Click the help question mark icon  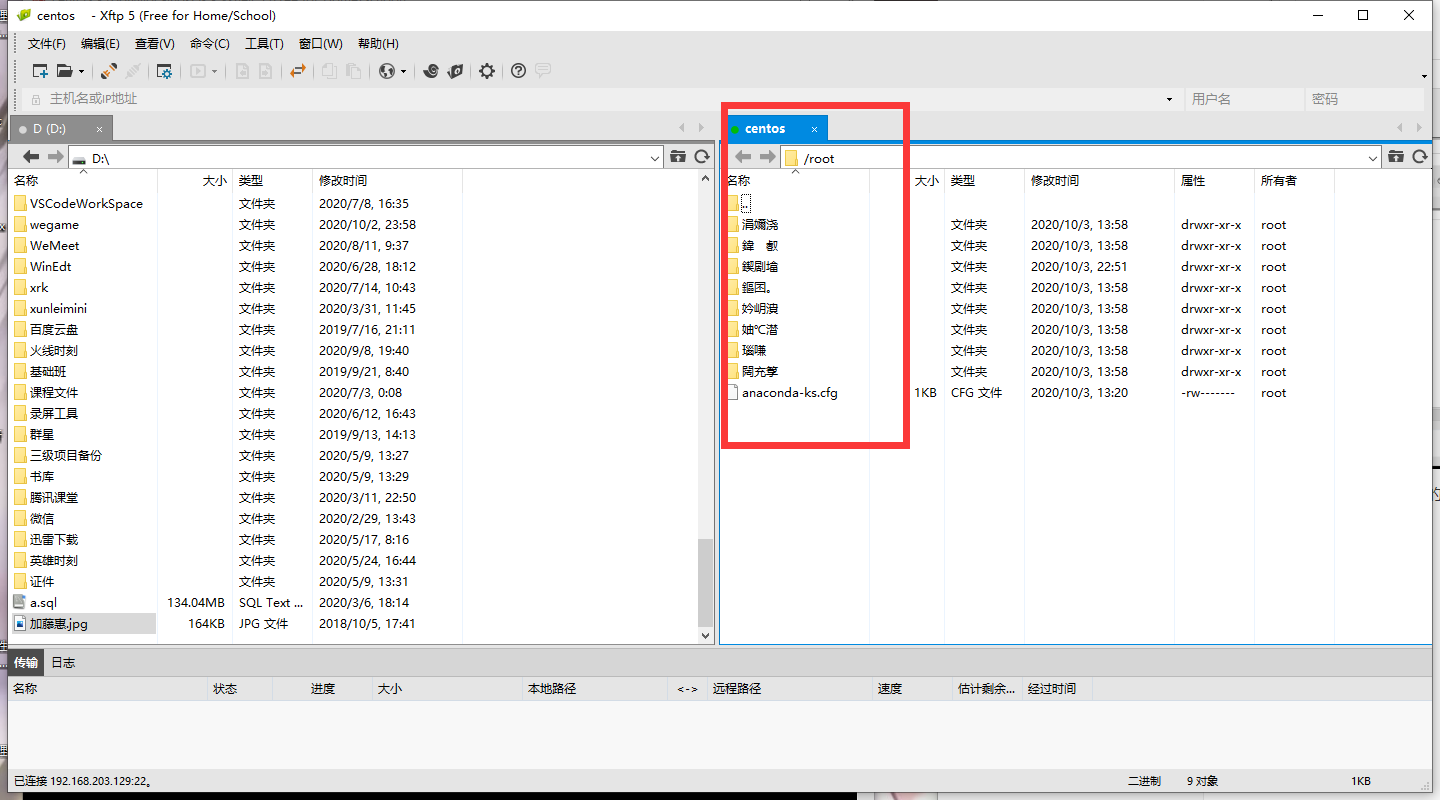pyautogui.click(x=518, y=71)
